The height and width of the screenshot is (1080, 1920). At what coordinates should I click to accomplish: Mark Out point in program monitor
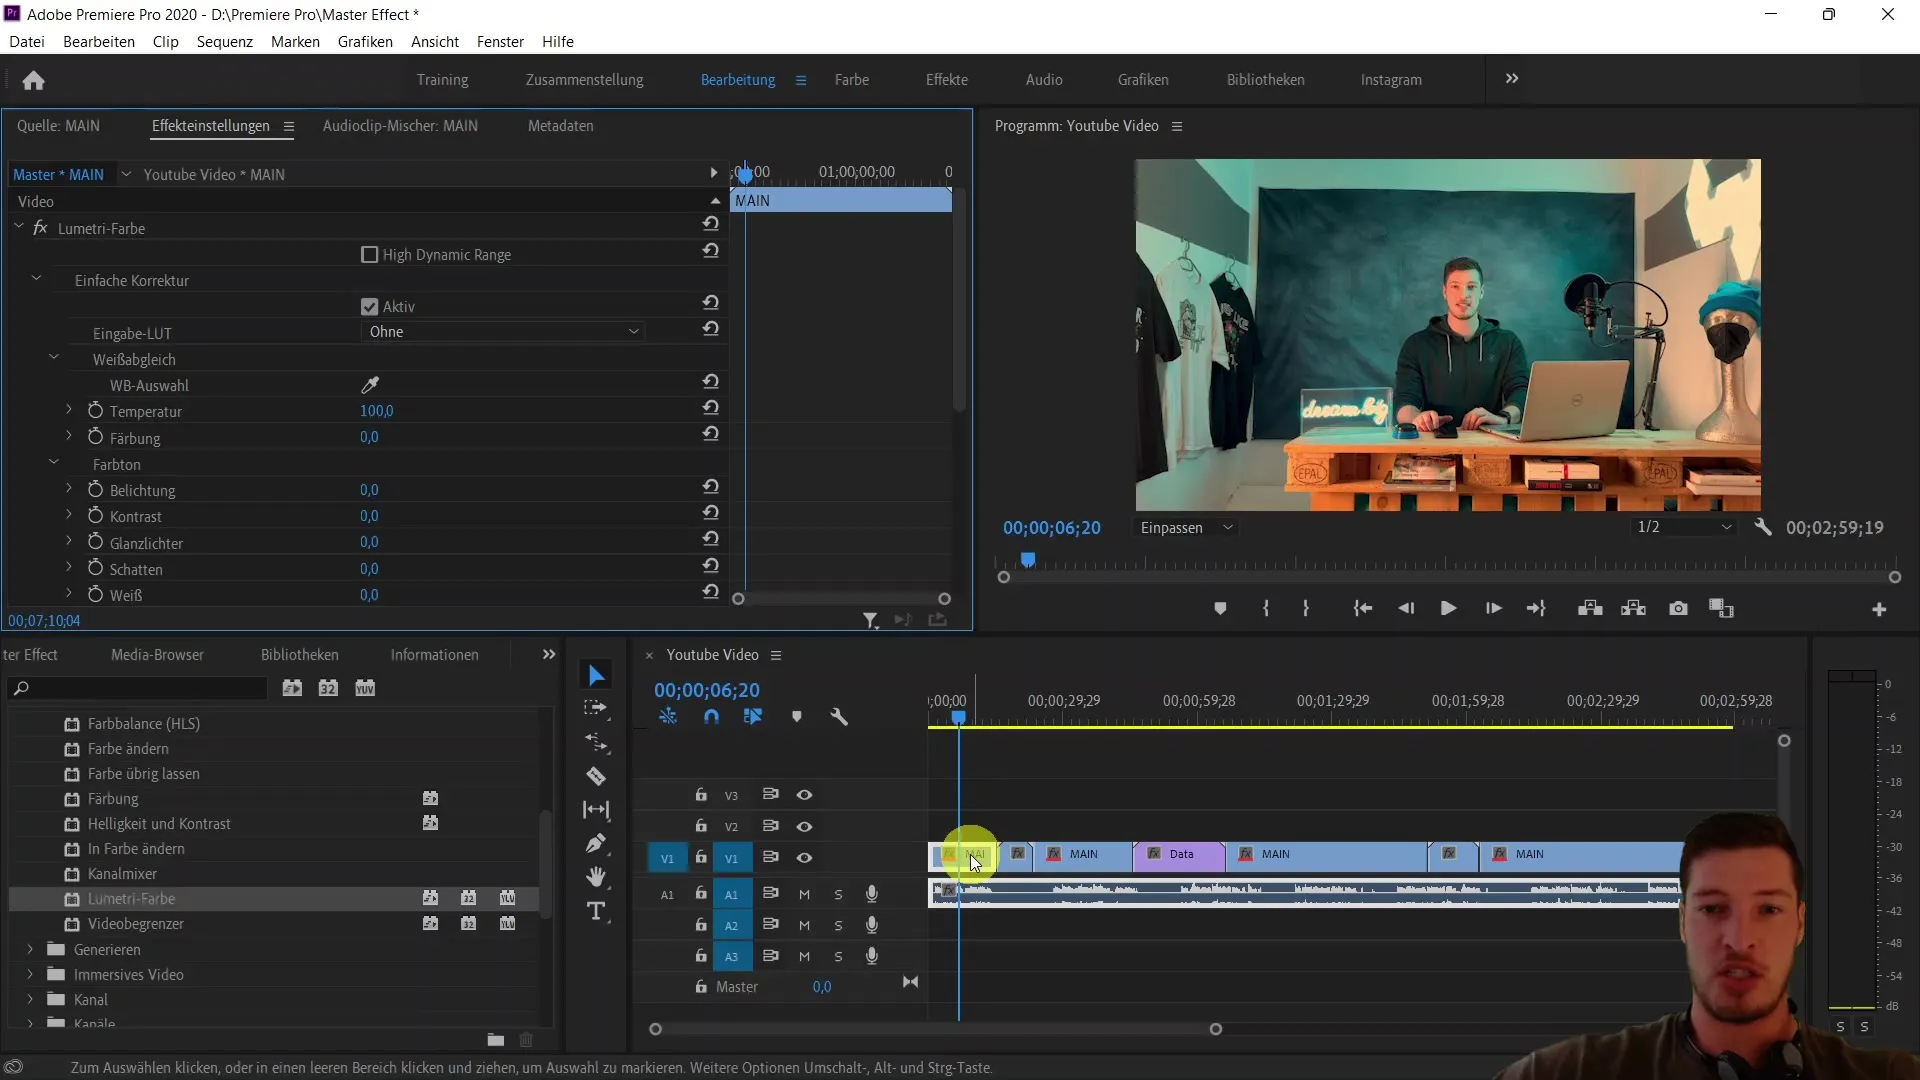click(1306, 608)
